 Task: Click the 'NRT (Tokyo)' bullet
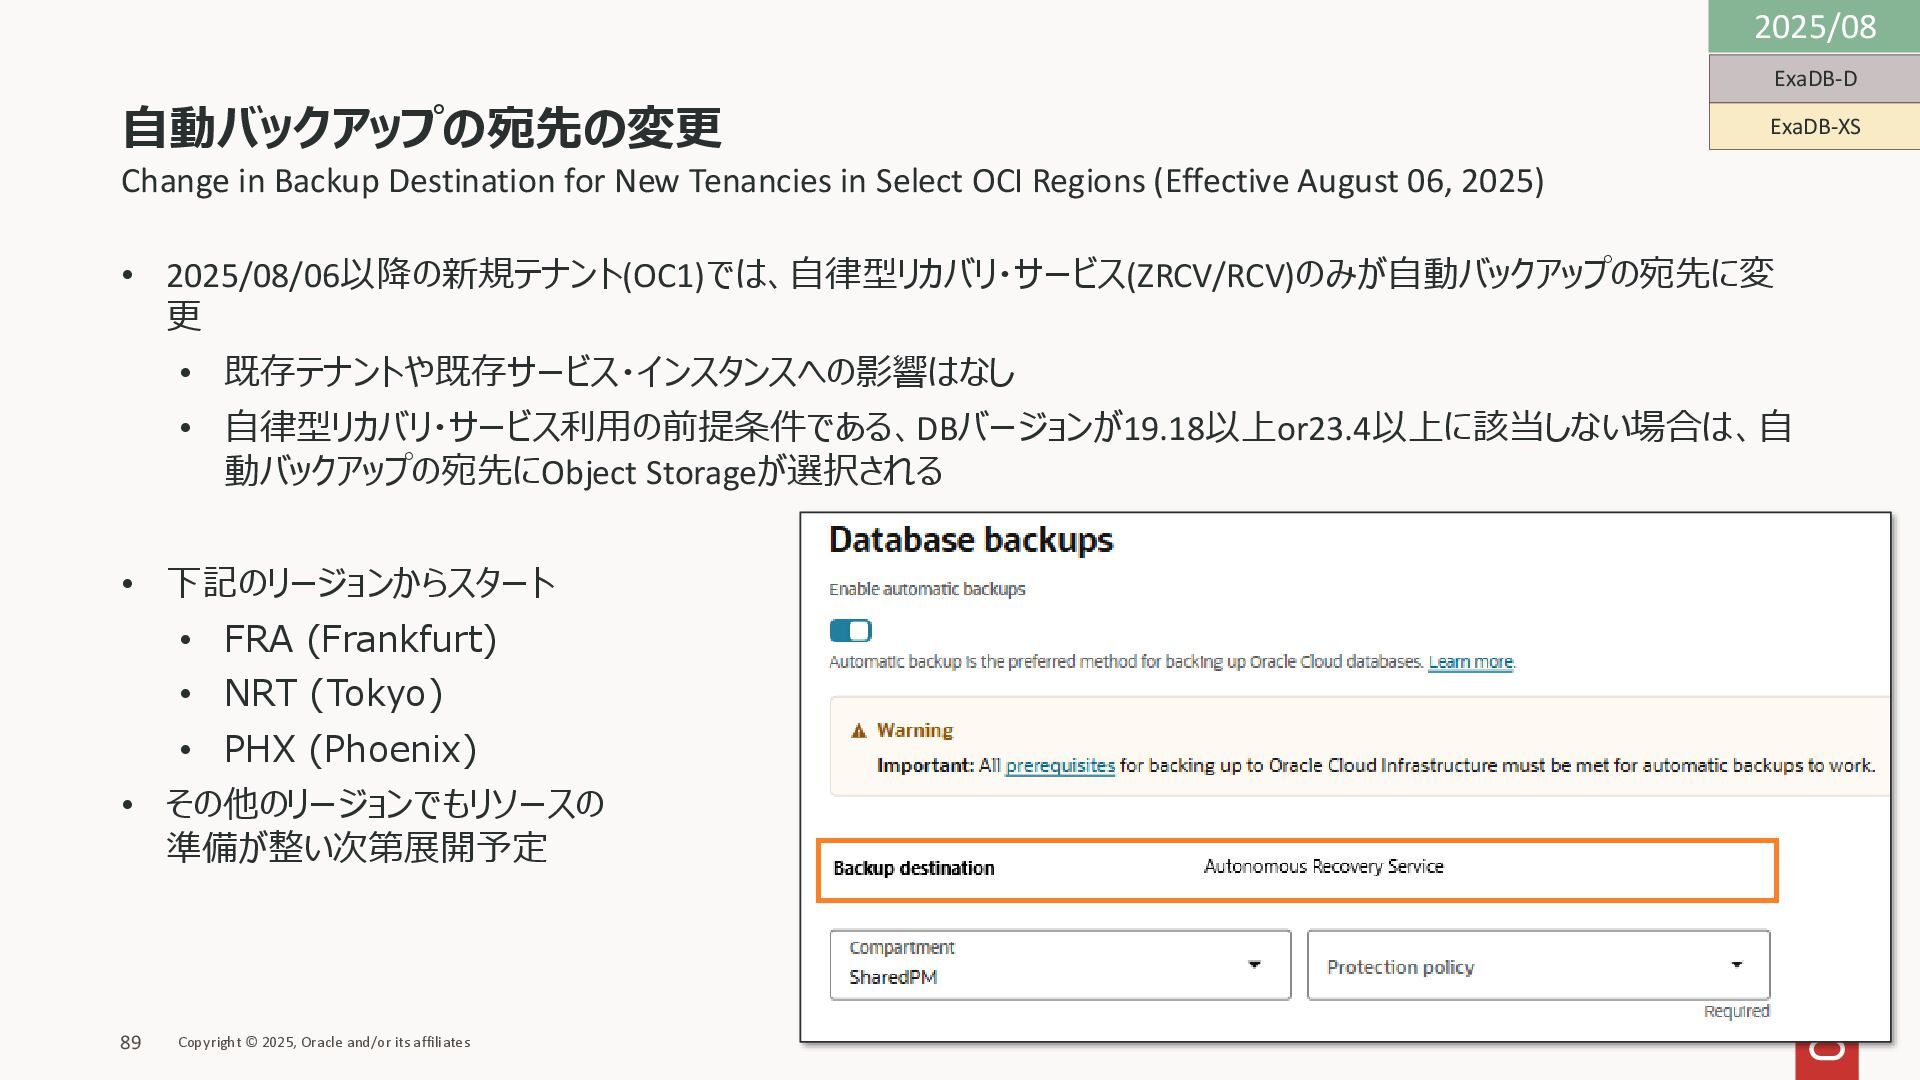coord(333,693)
